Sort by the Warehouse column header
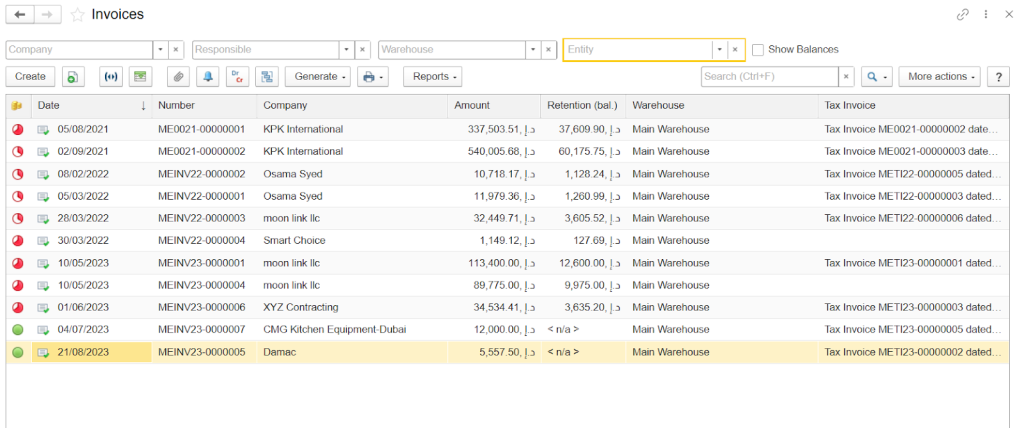Viewport: 1024px width, 428px height. 722,106
